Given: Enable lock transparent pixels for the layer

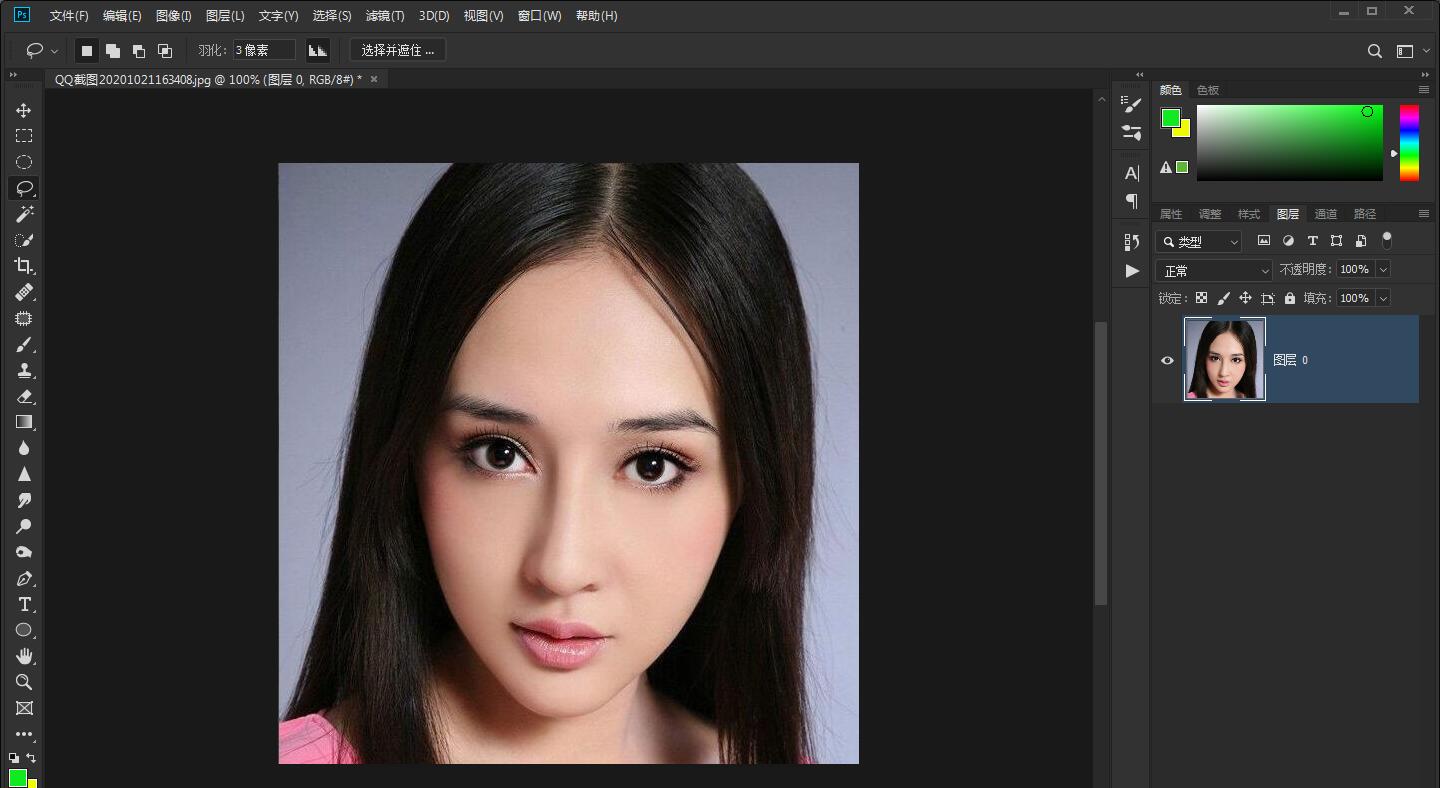Looking at the screenshot, I should 1201,297.
